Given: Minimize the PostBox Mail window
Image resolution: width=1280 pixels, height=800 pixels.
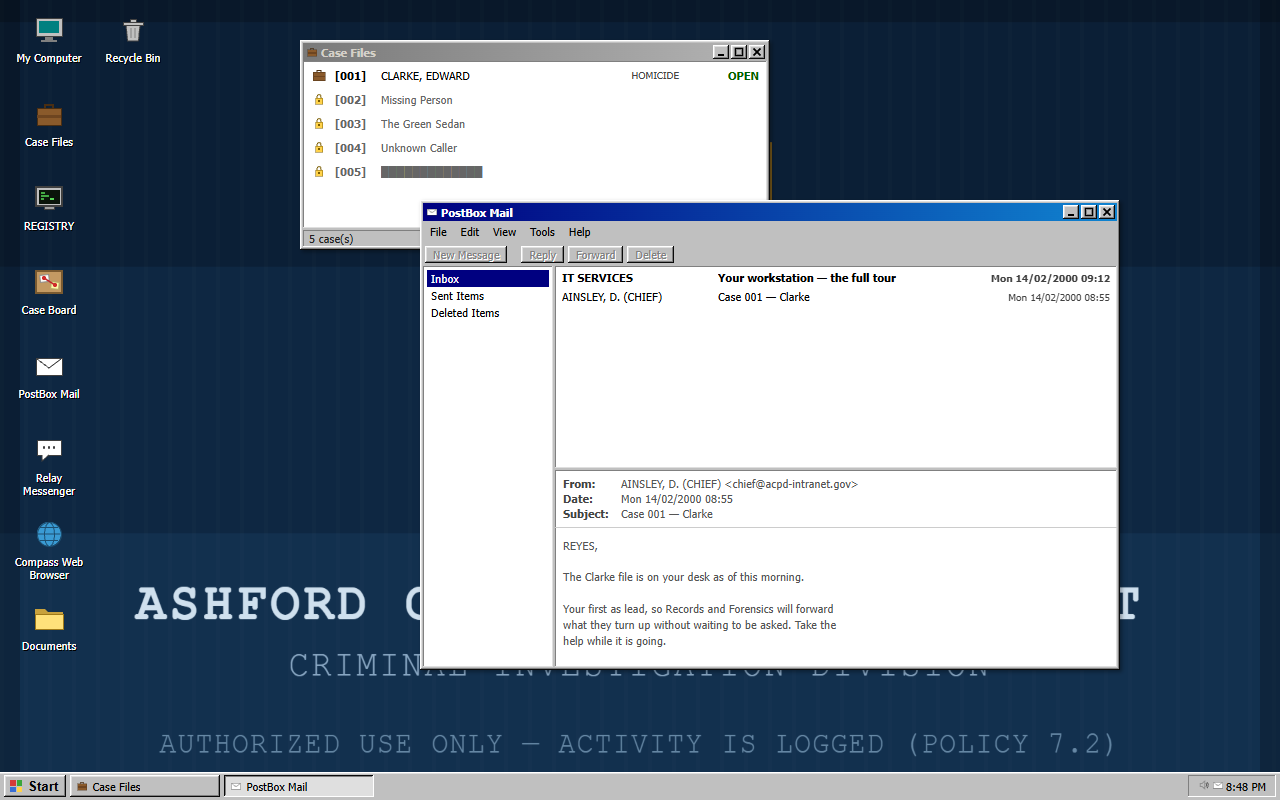Looking at the screenshot, I should 1070,212.
